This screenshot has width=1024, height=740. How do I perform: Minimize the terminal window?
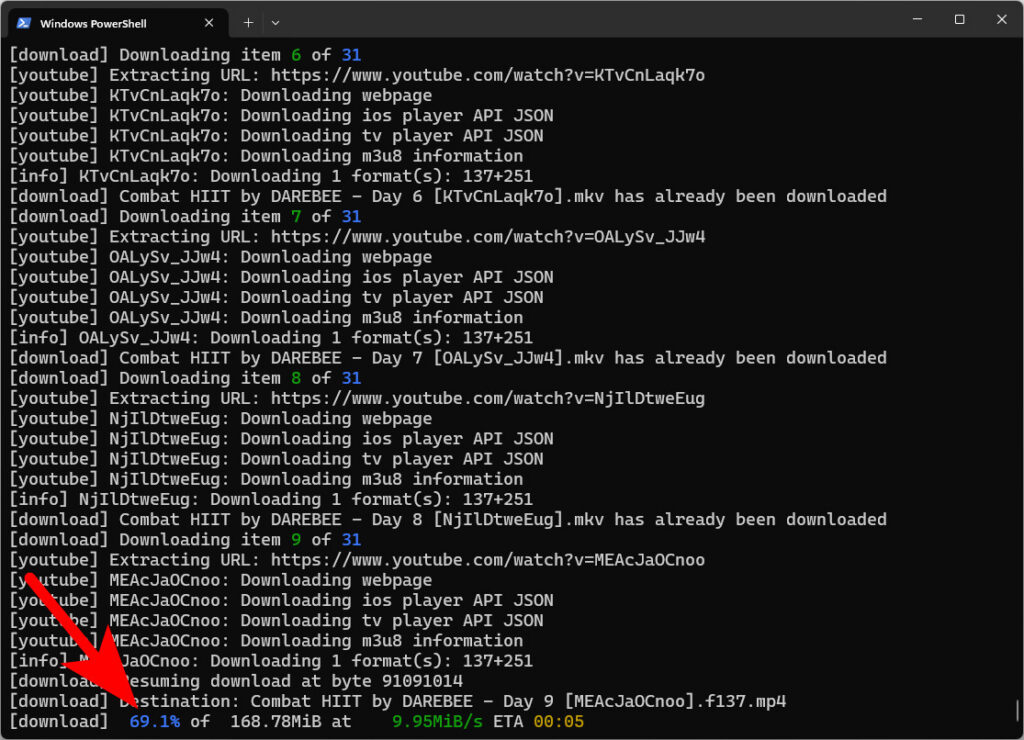(916, 20)
